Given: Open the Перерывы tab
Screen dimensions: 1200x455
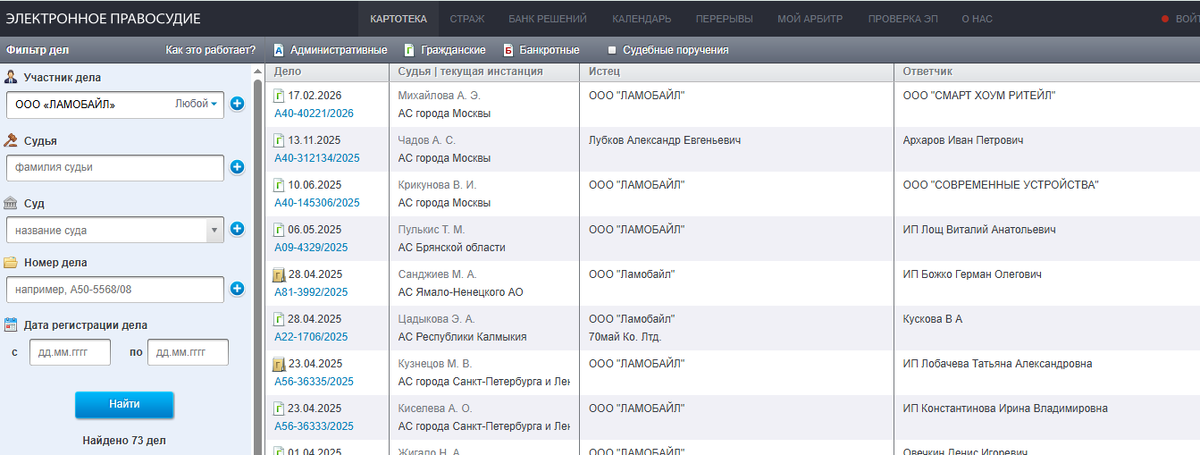Looking at the screenshot, I should [726, 19].
